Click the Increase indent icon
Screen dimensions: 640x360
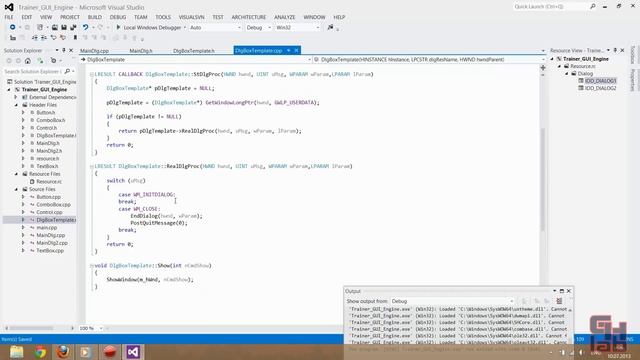point(44,38)
